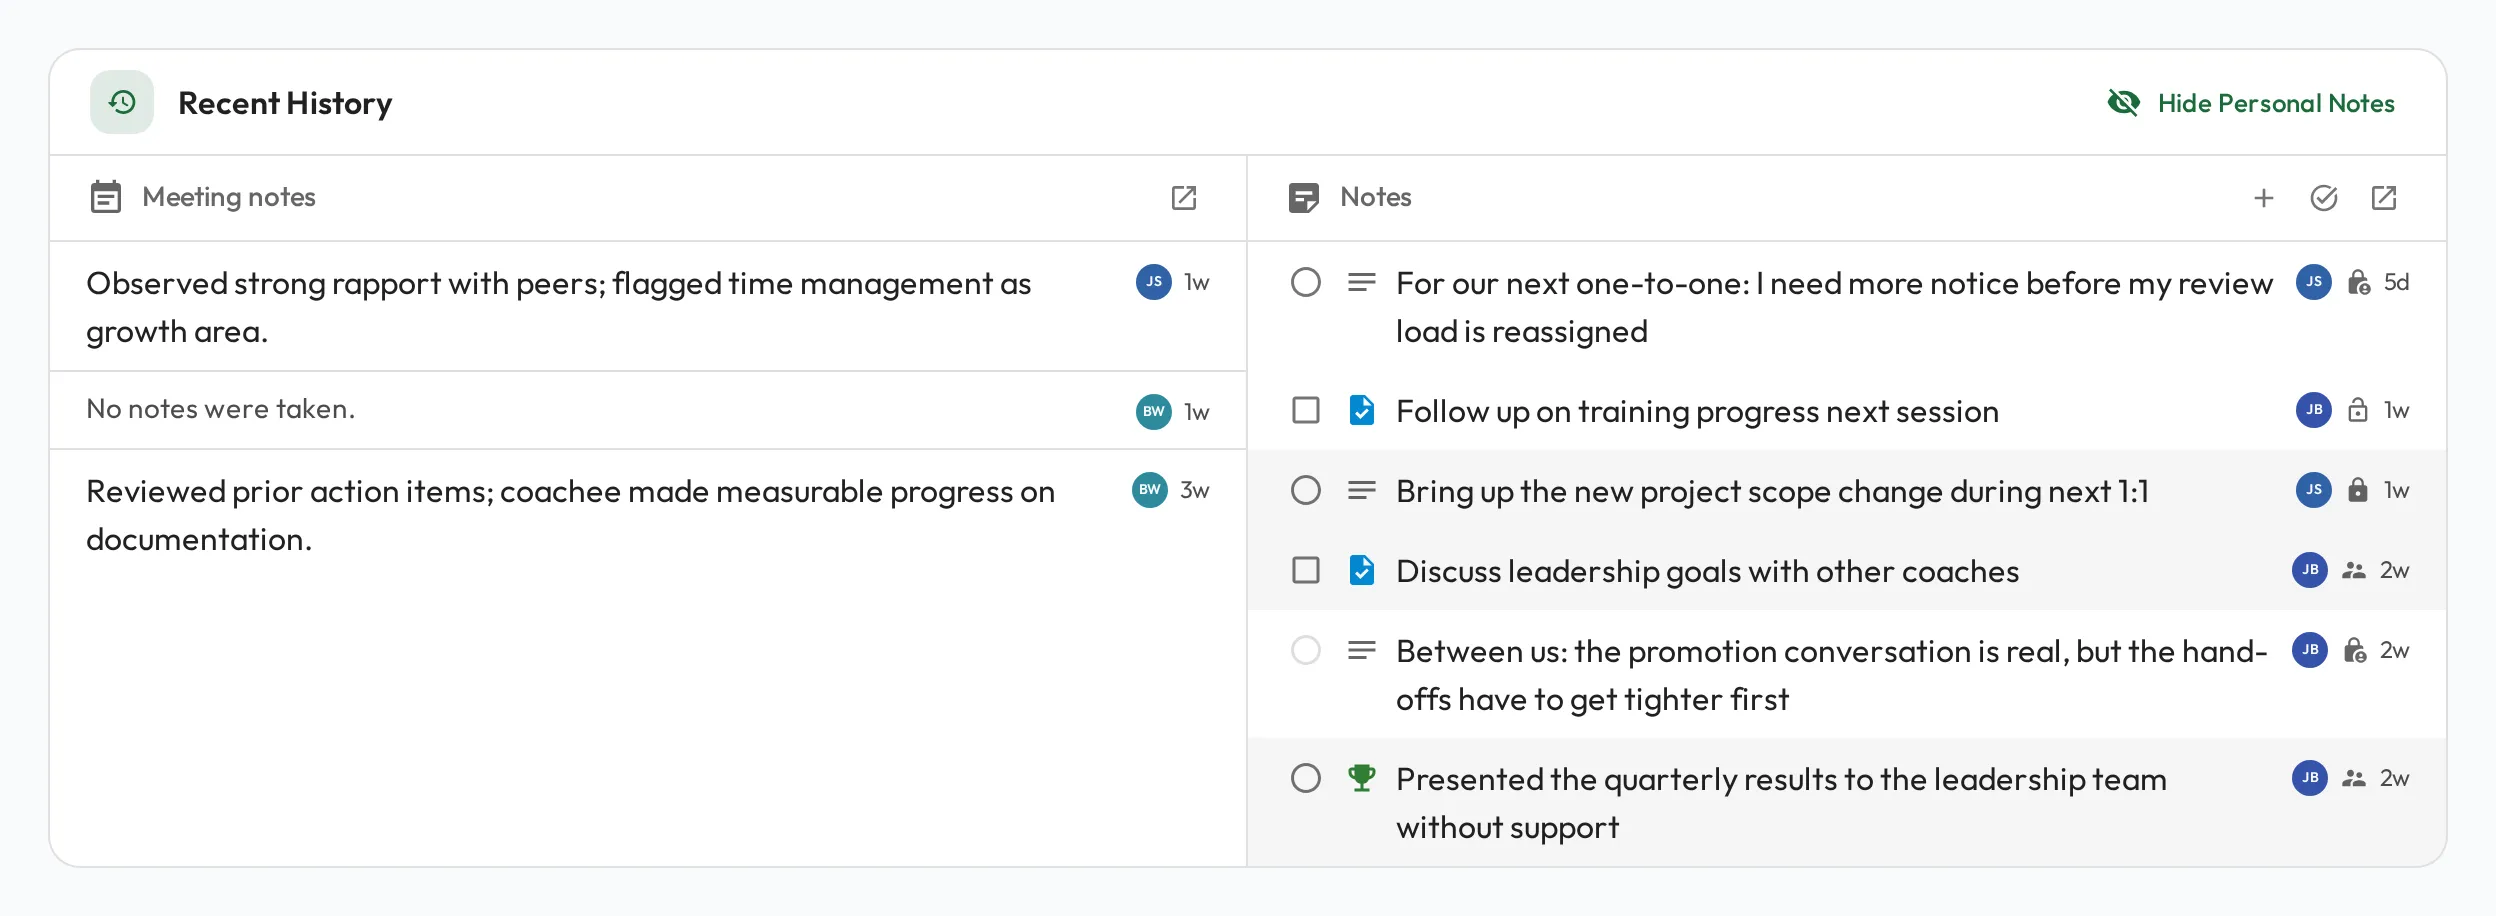Click shared people icon on 'Discuss leadership goals'
2496x916 pixels.
pos(2354,570)
